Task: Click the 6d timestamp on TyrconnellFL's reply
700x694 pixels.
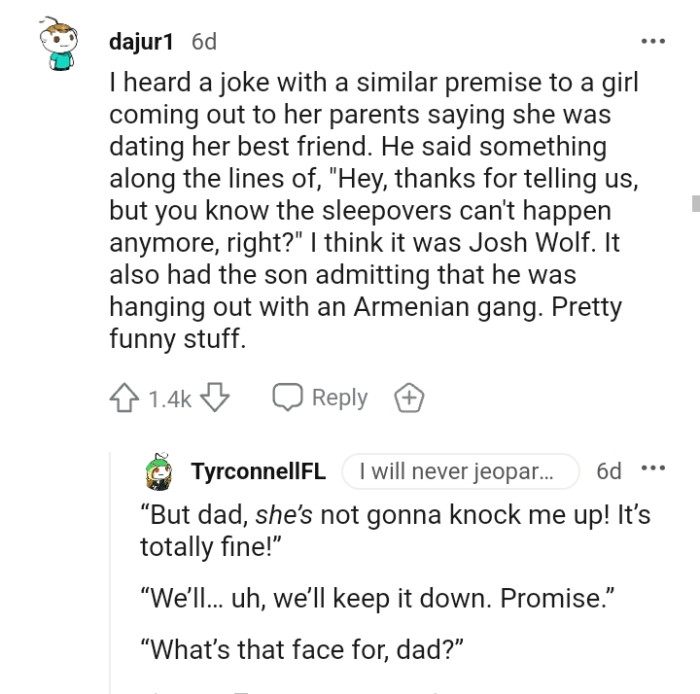Action: (x=608, y=471)
